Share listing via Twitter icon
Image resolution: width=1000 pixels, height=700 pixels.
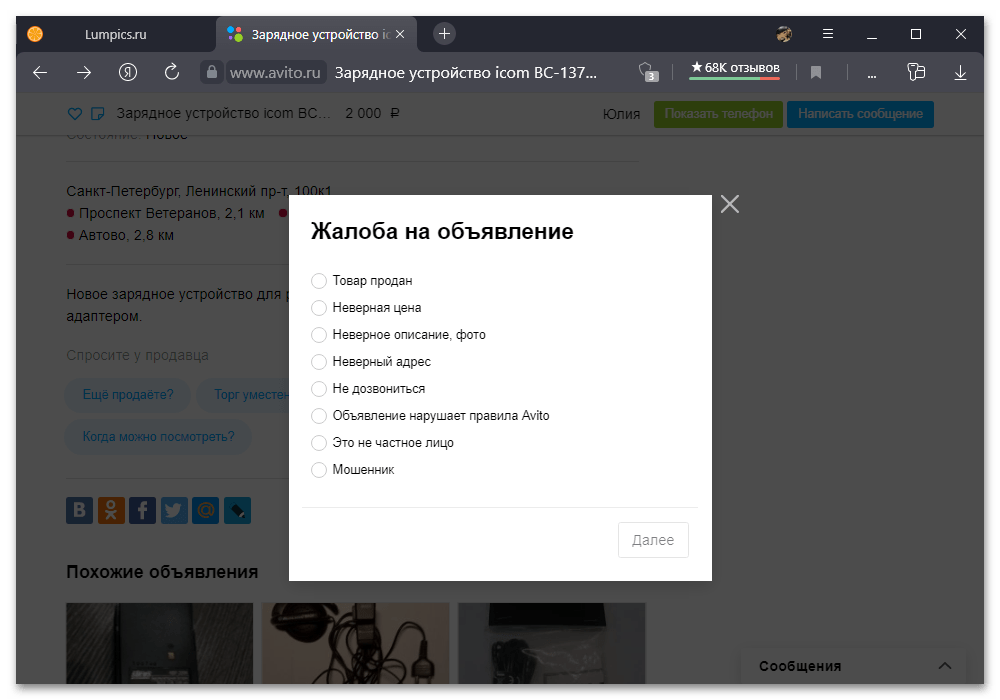[x=174, y=511]
